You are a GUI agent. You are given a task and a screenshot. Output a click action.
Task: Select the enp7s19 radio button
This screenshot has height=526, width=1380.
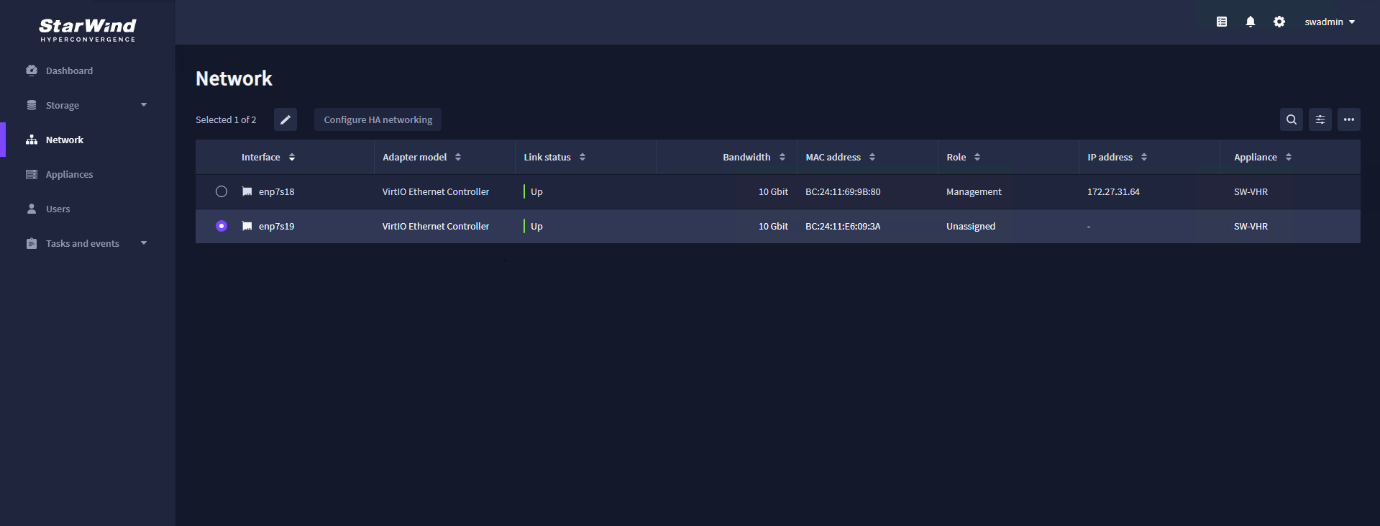pos(222,226)
